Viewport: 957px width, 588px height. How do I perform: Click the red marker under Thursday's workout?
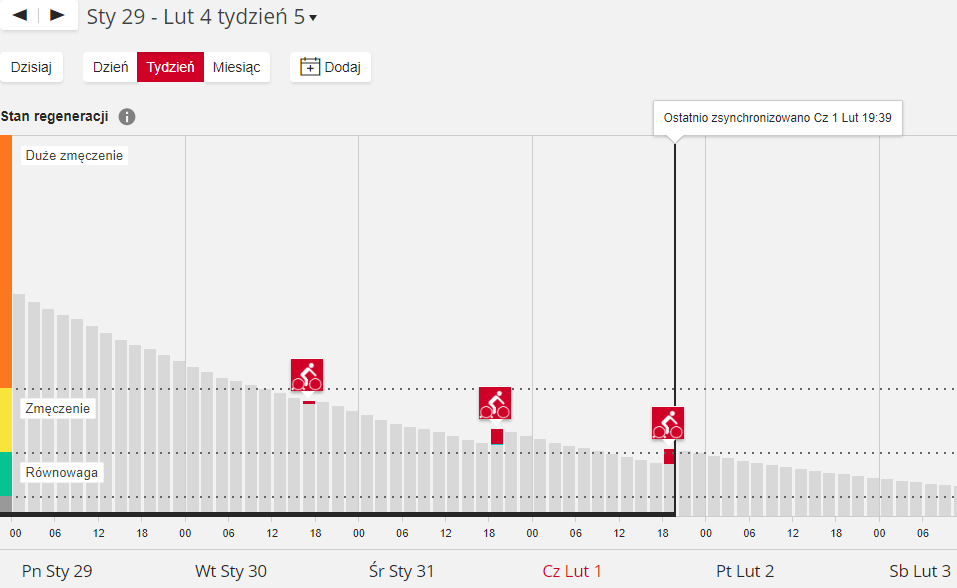point(669,456)
